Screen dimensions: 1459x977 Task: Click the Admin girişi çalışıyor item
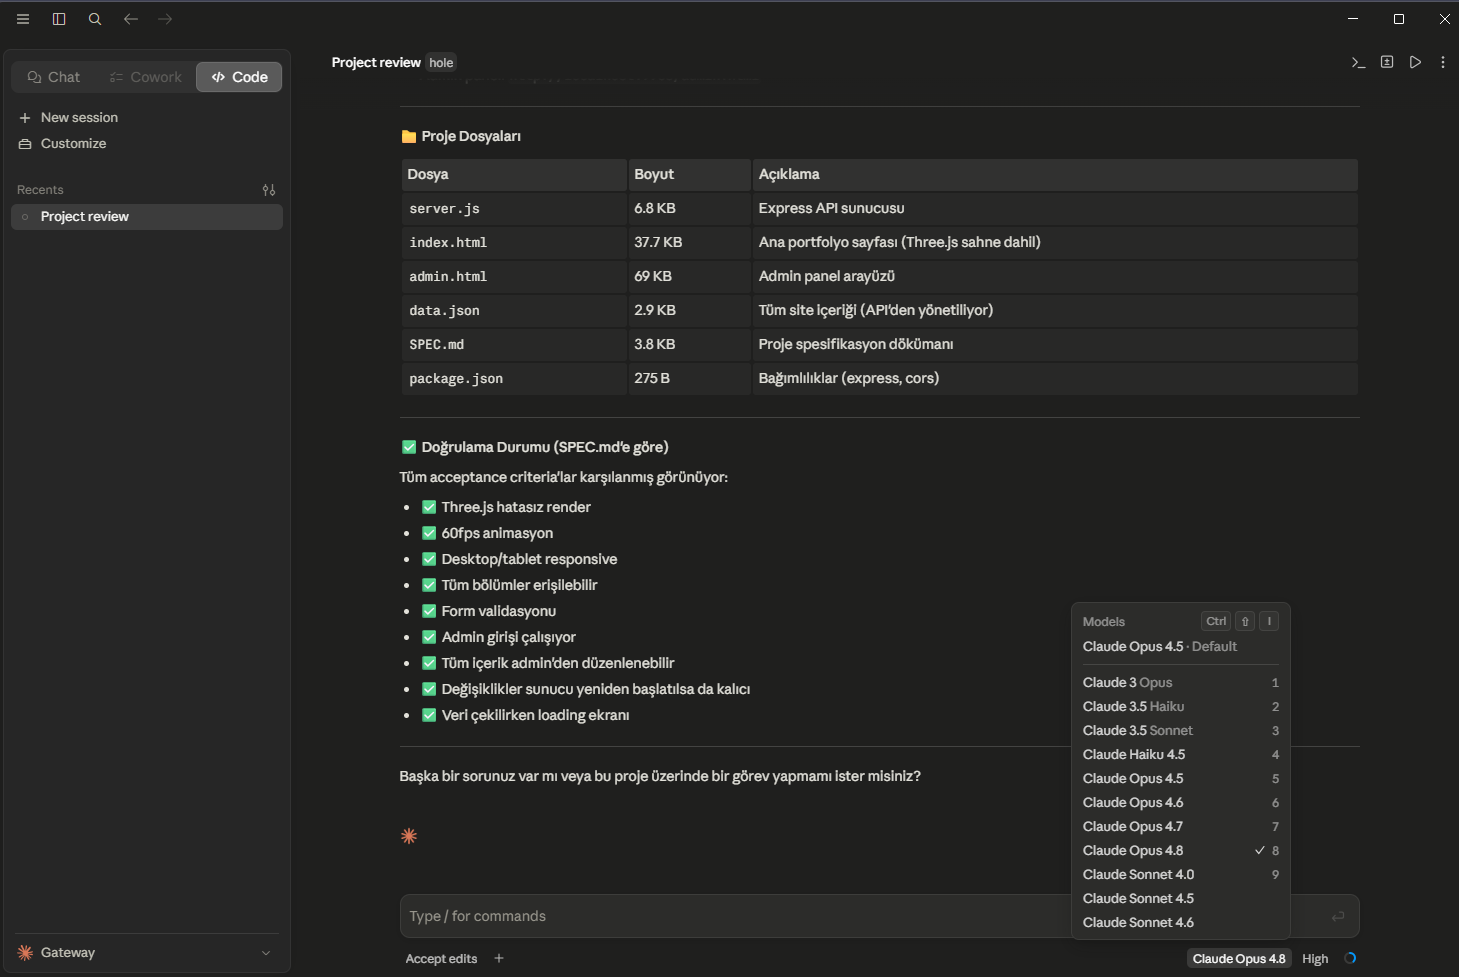tap(509, 637)
